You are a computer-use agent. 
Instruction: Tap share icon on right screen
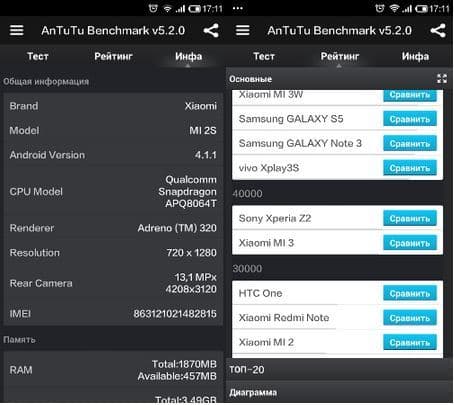pyautogui.click(x=438, y=30)
